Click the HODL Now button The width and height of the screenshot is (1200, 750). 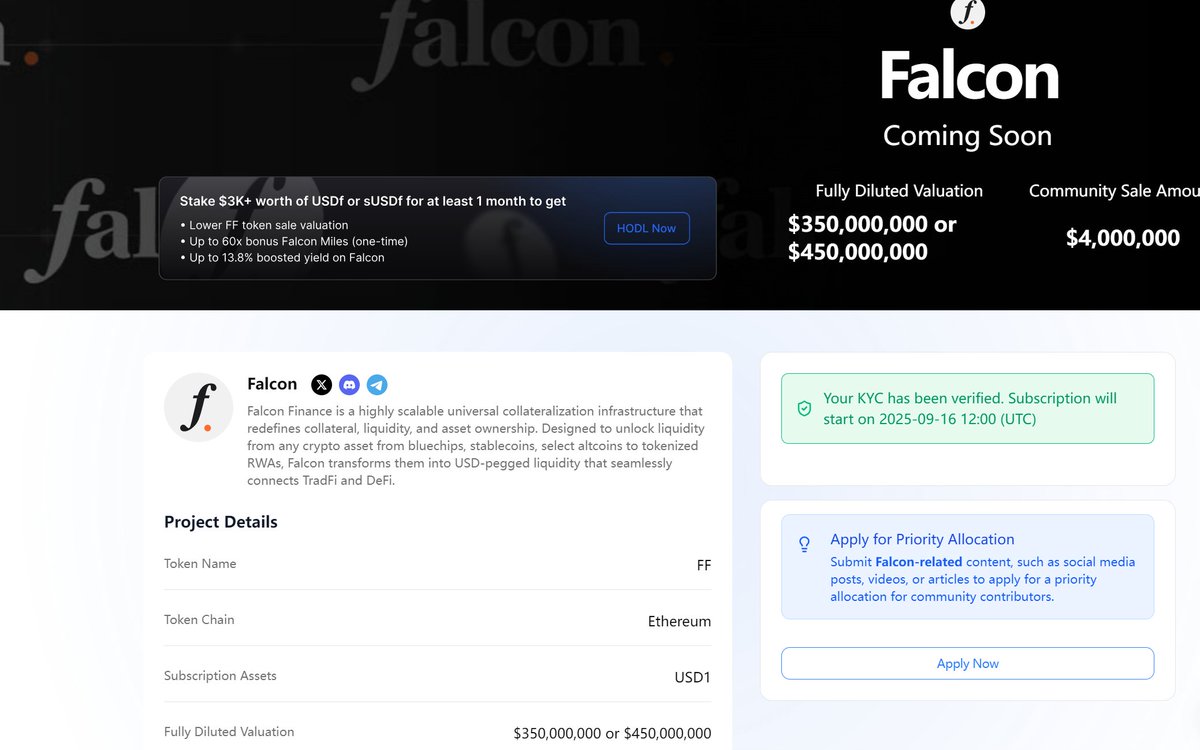point(646,228)
